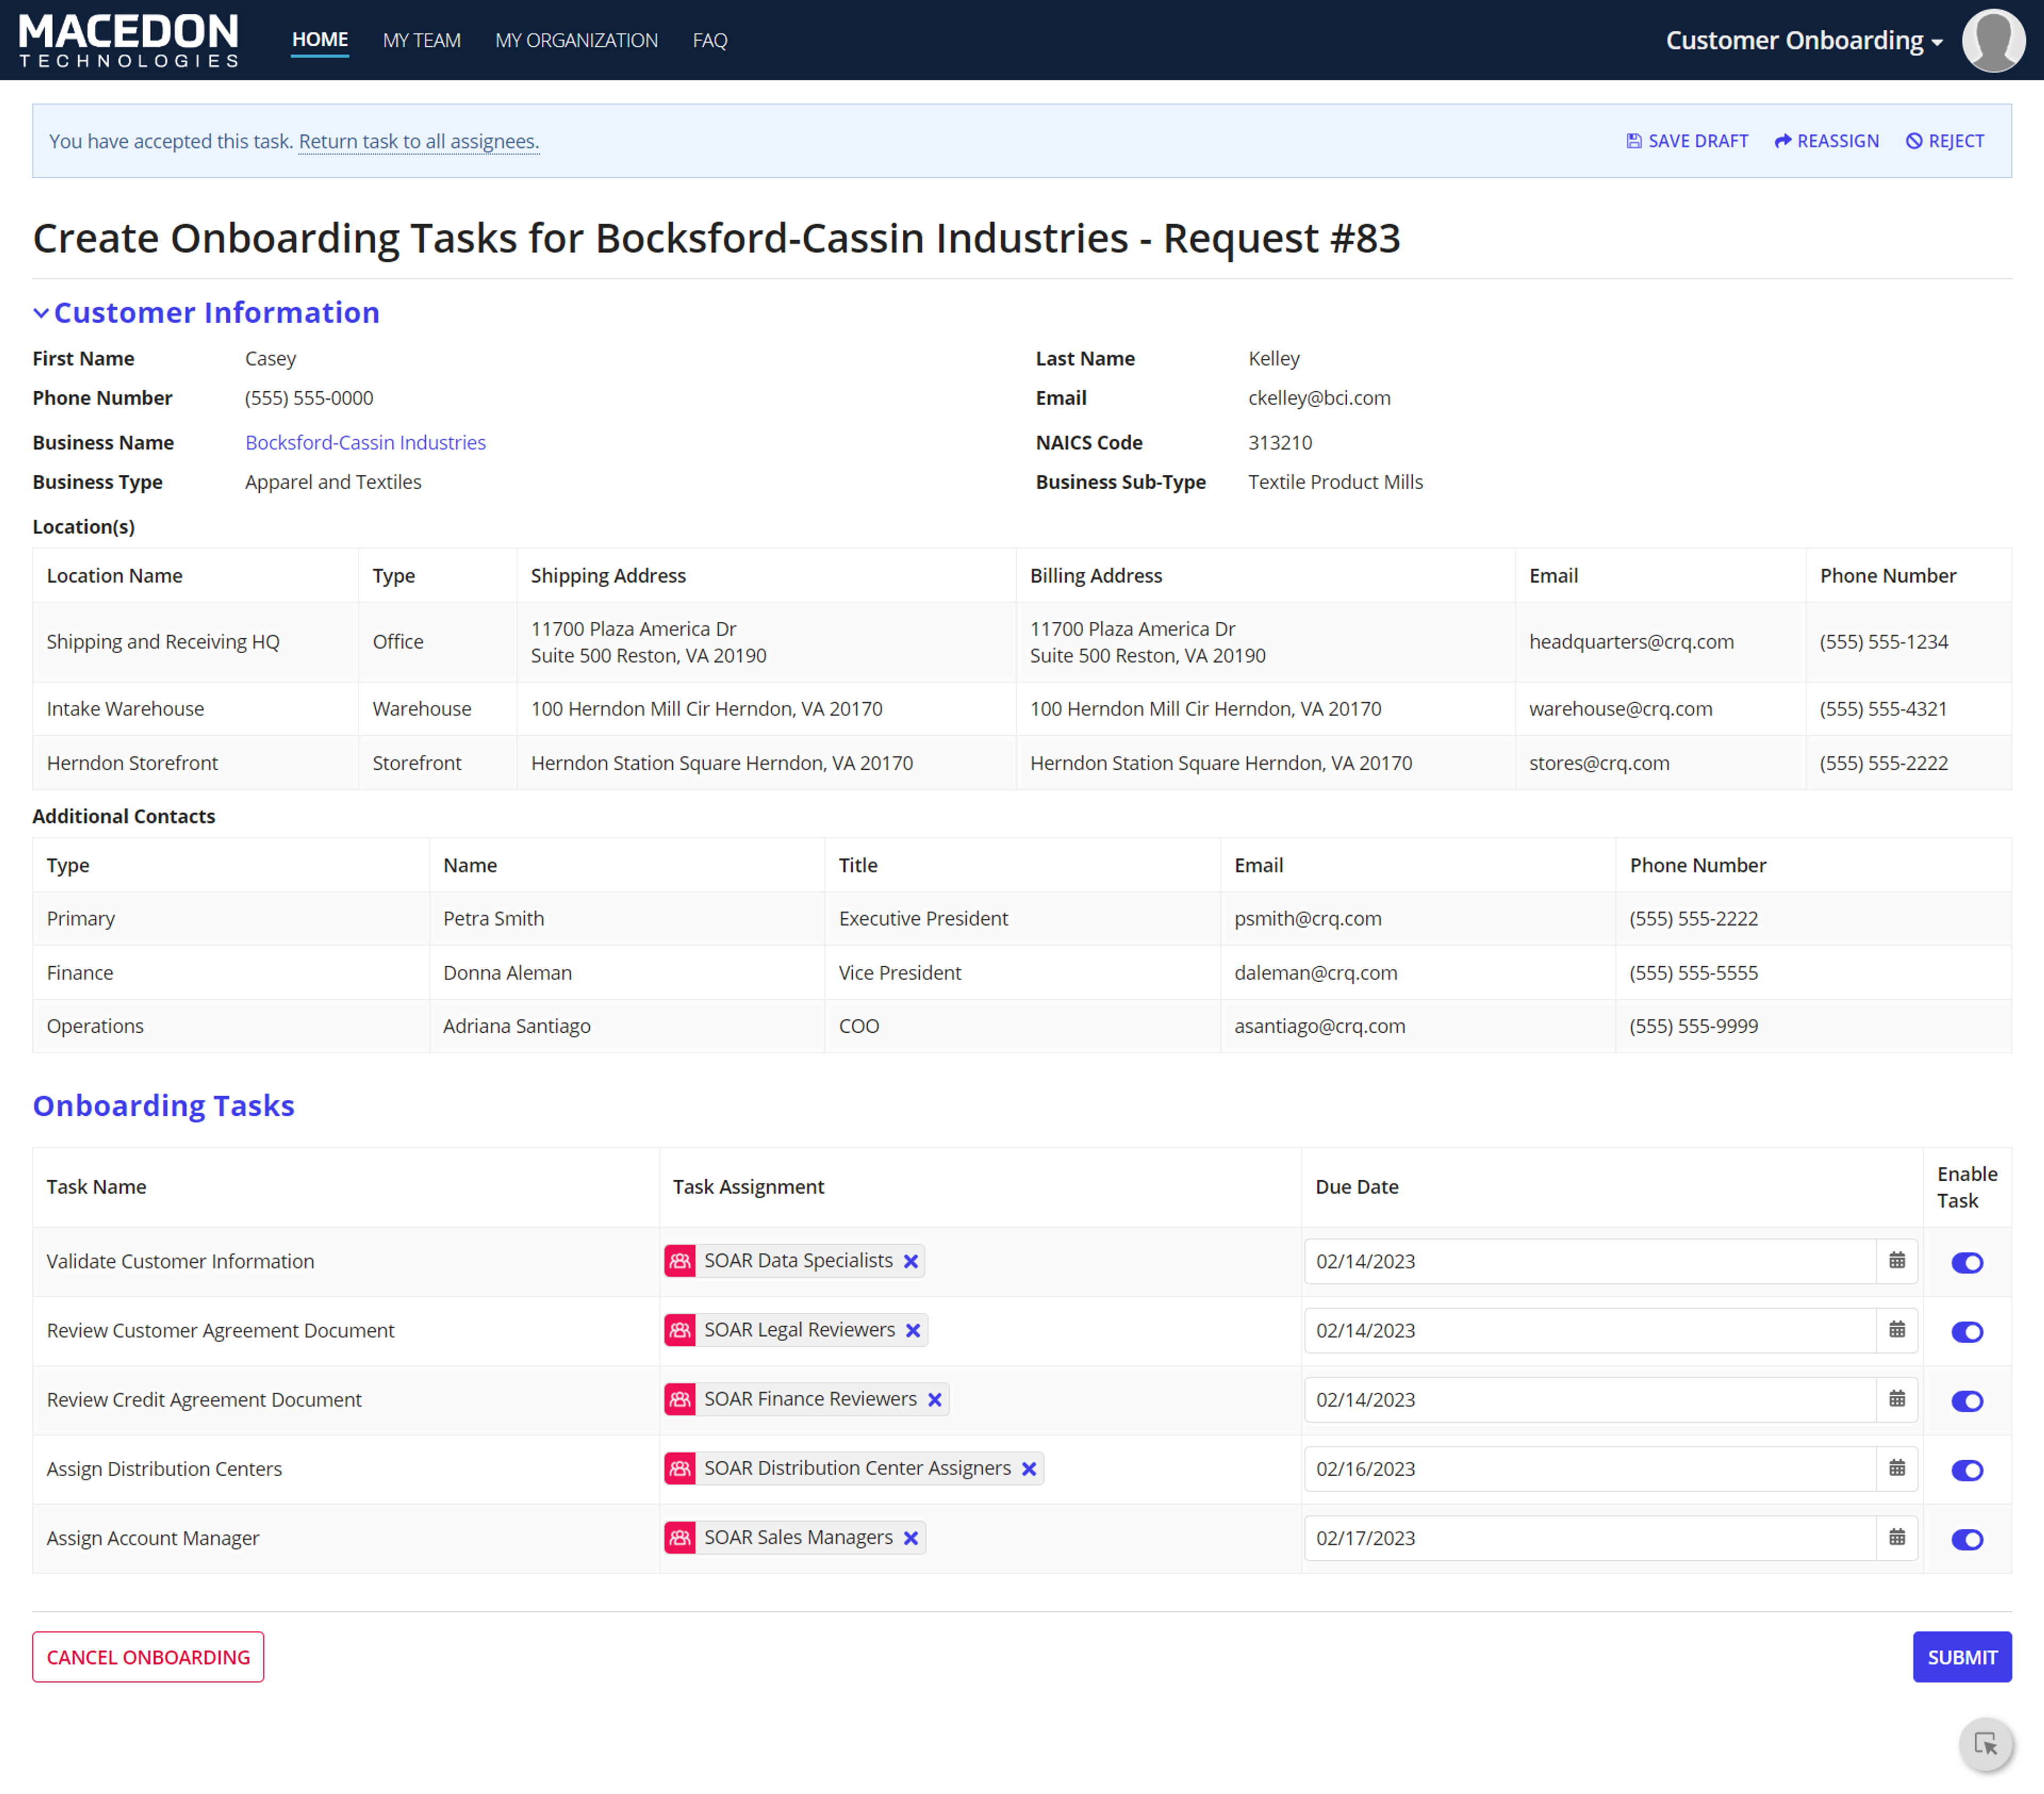Image resolution: width=2044 pixels, height=1794 pixels.
Task: Collapse the Customer Information section
Action: [x=41, y=313]
